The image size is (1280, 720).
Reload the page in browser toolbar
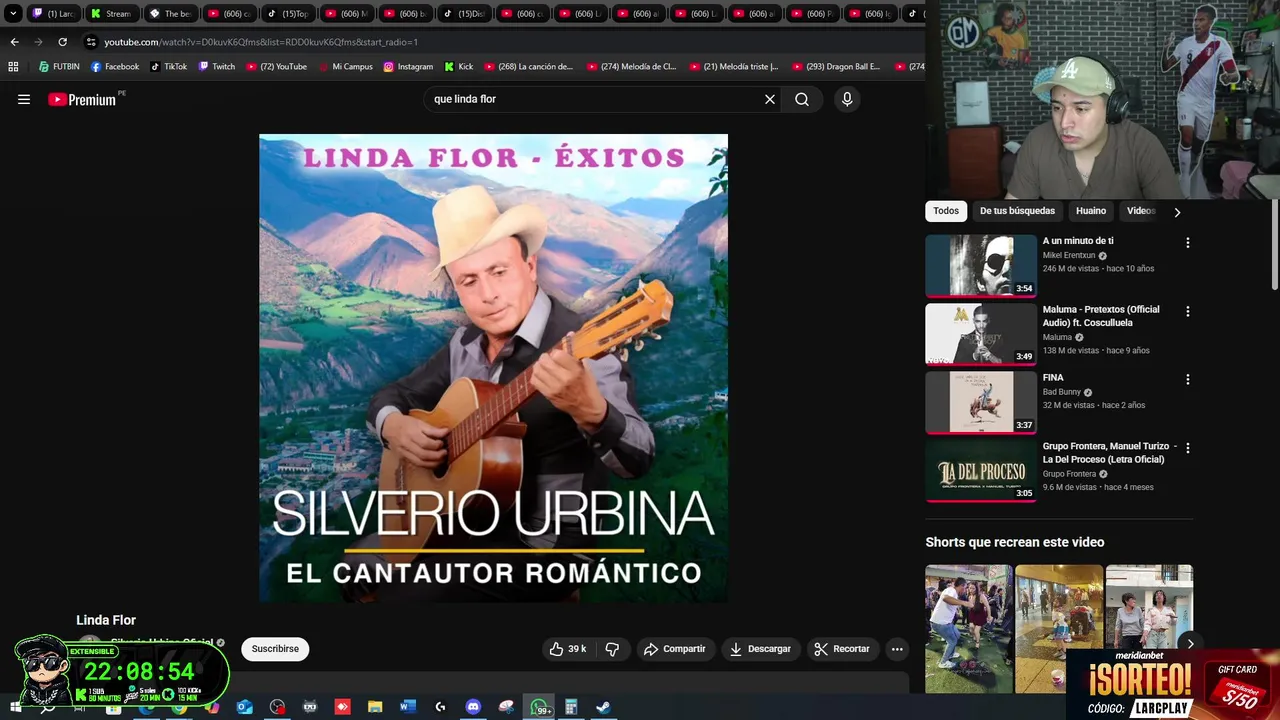click(x=62, y=42)
